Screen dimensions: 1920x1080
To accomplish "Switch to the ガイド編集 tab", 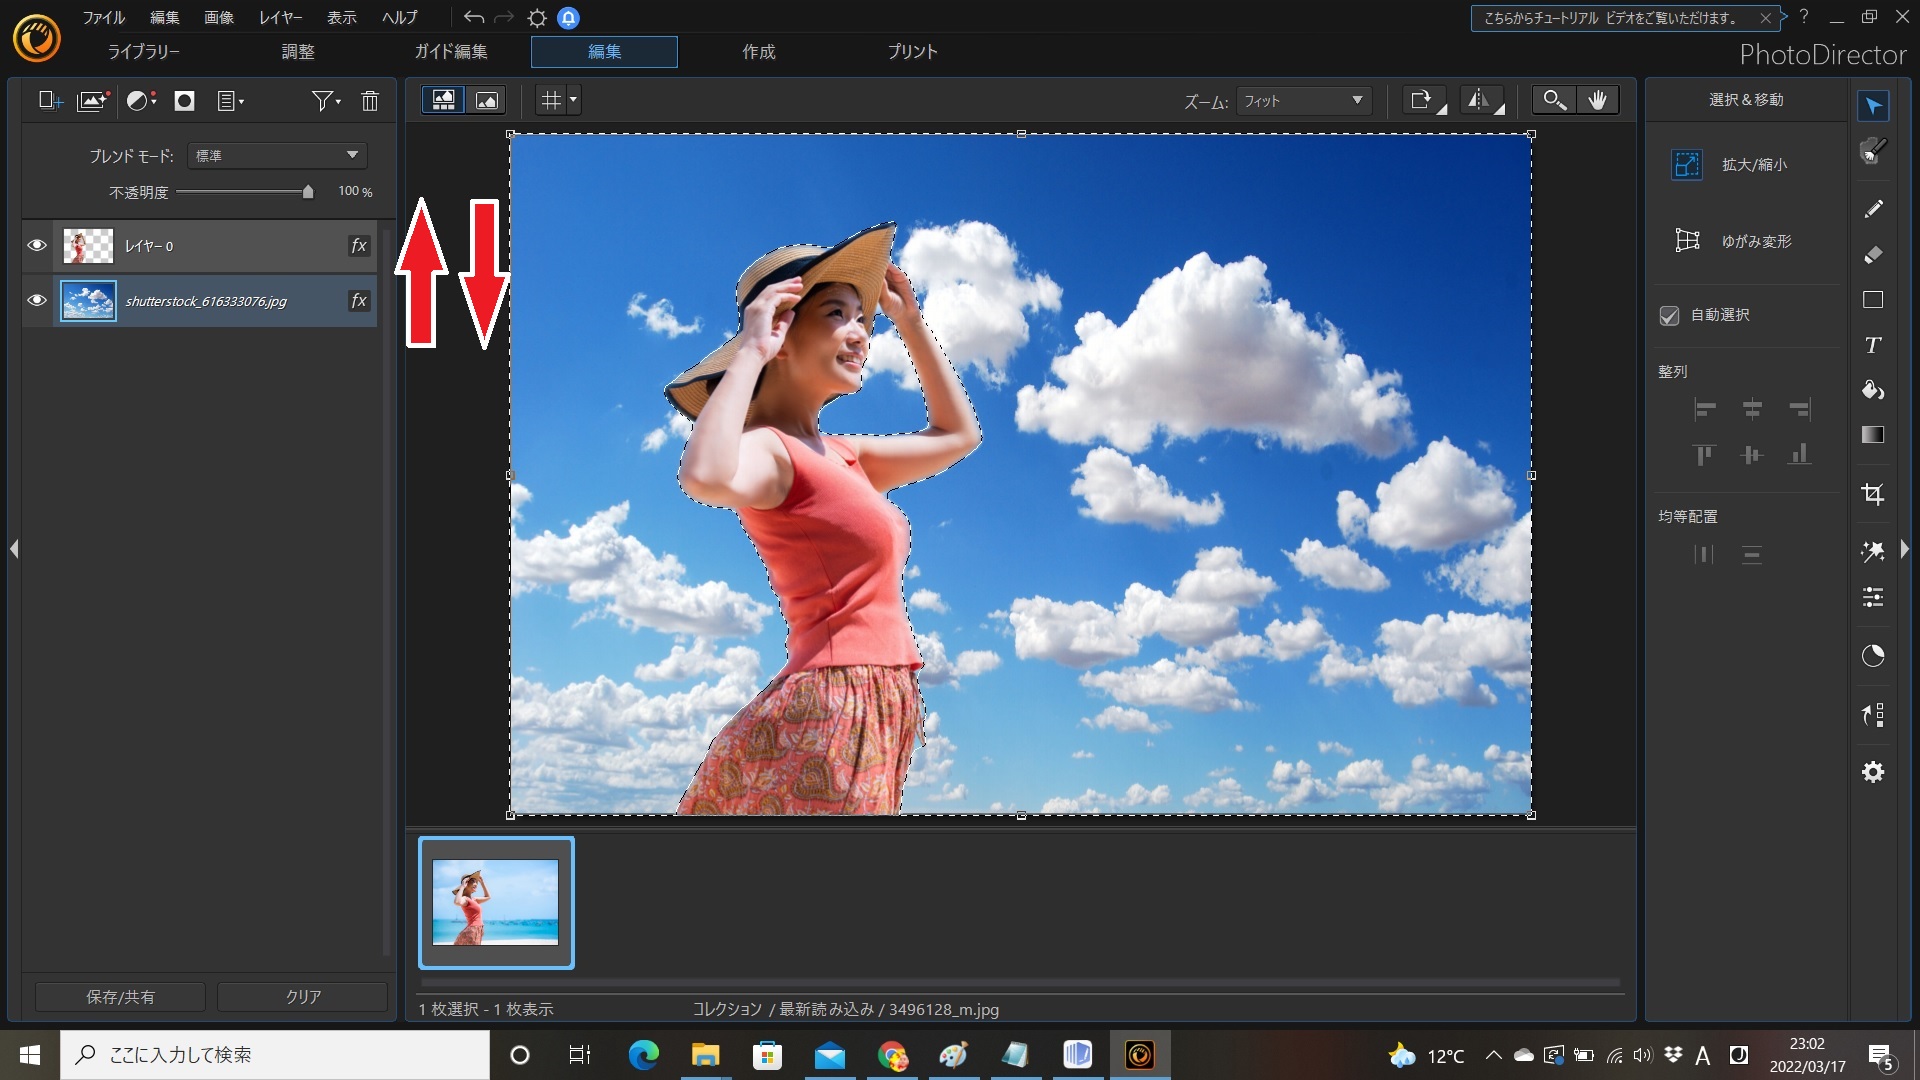I will (x=451, y=52).
